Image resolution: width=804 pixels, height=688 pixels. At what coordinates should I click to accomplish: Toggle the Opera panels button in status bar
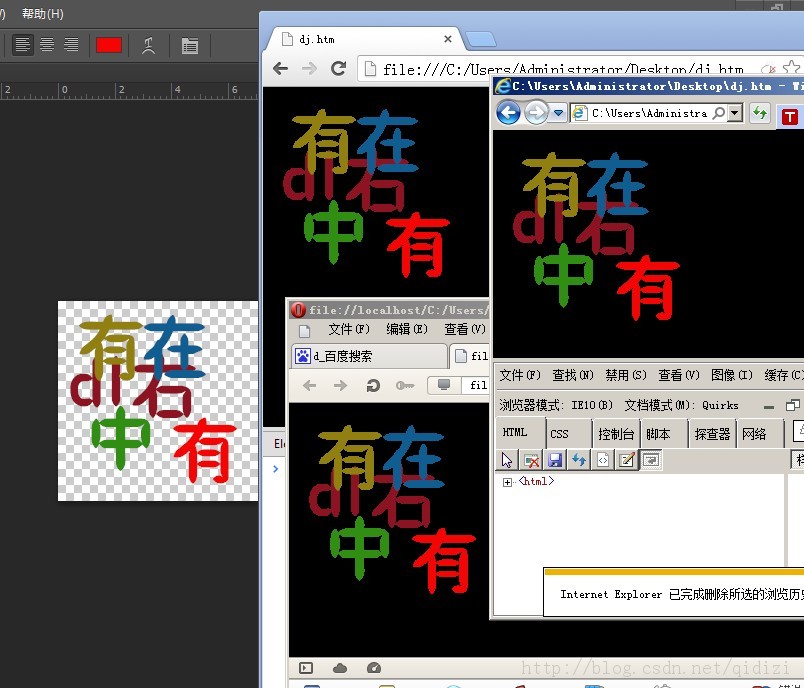[x=306, y=667]
